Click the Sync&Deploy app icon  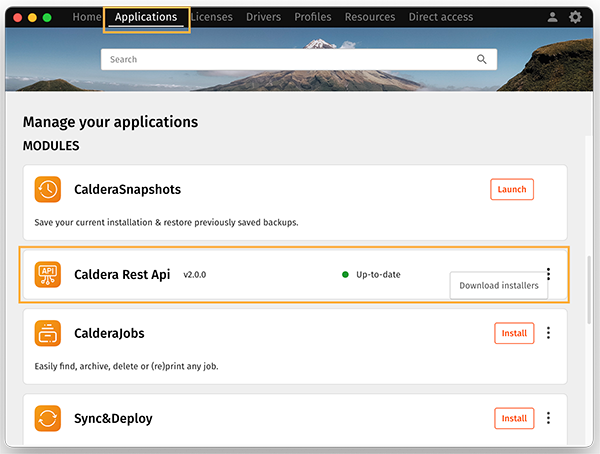coord(48,418)
